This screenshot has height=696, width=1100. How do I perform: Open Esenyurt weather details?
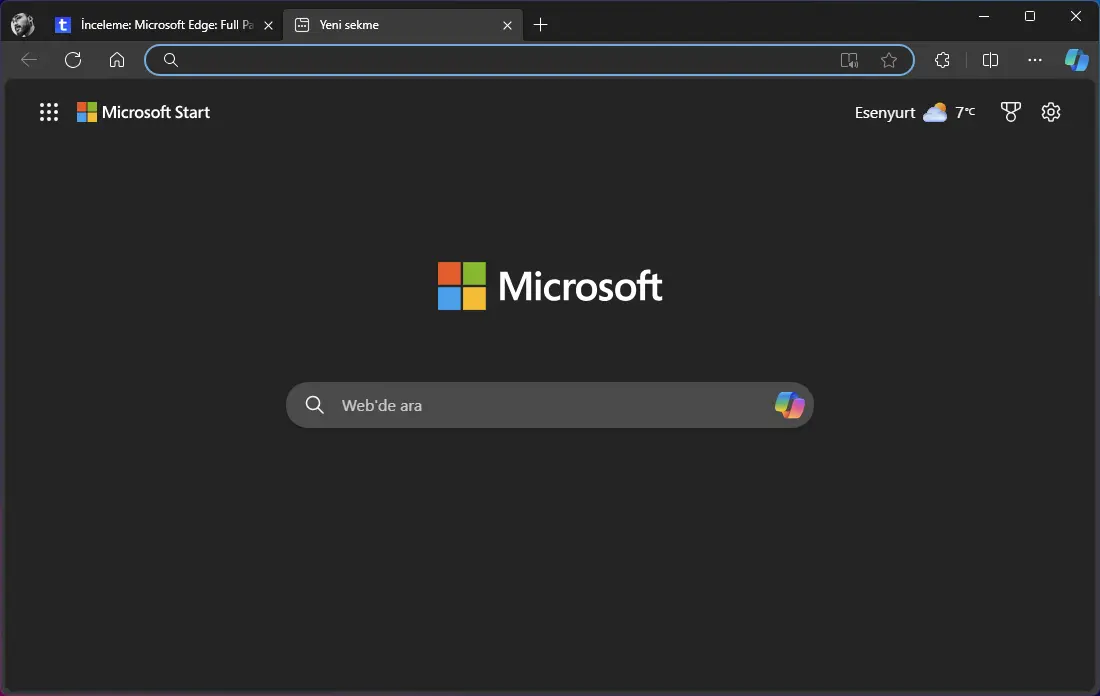tap(915, 112)
